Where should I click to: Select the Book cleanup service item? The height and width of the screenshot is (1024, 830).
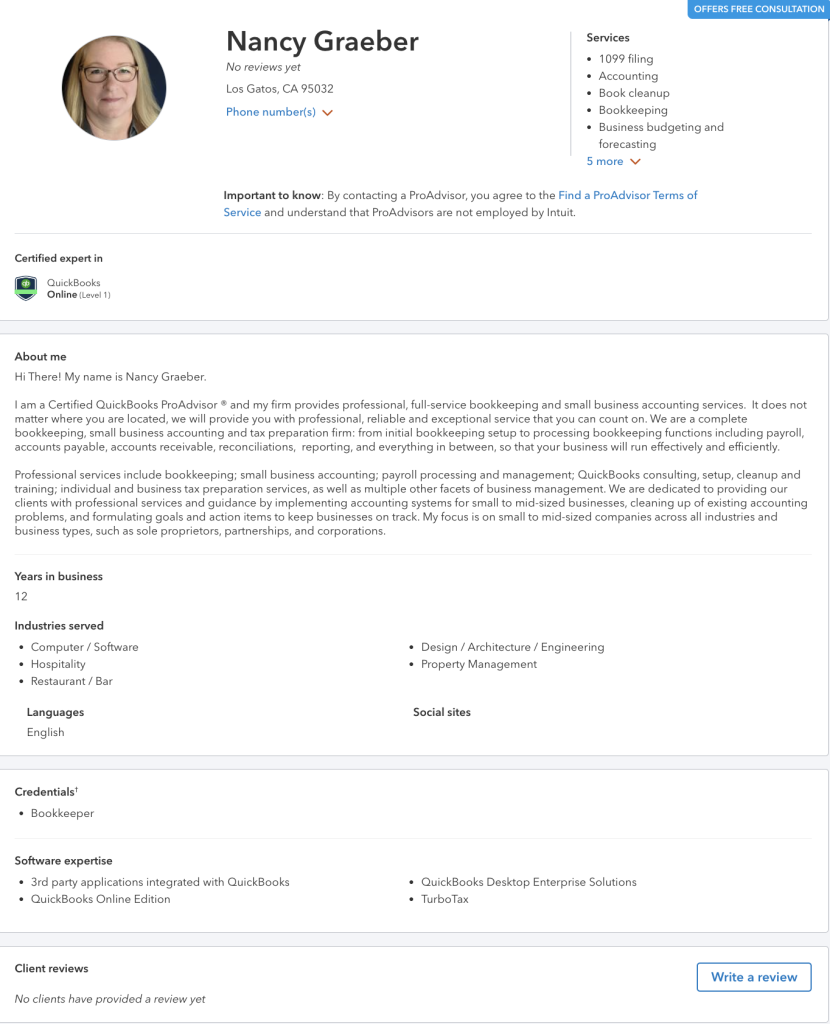634,93
